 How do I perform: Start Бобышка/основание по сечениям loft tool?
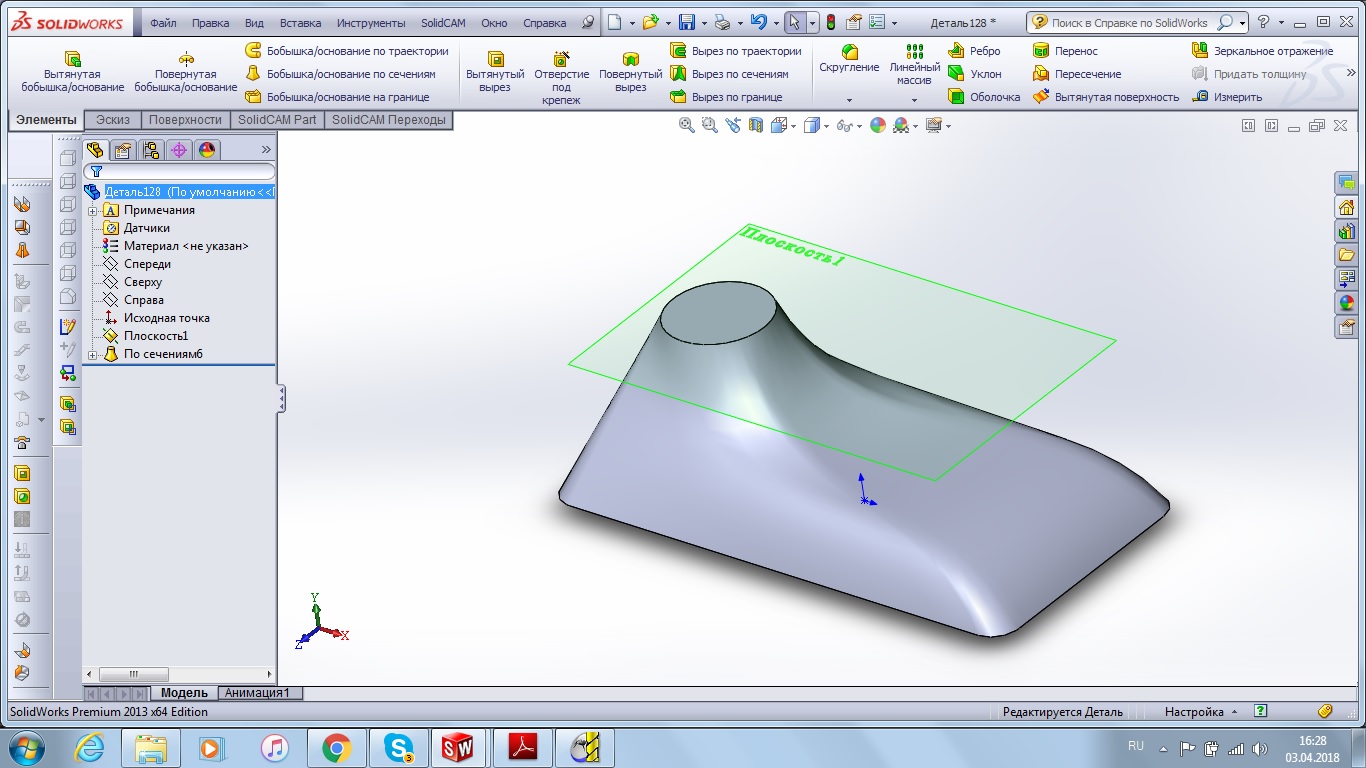[x=341, y=74]
